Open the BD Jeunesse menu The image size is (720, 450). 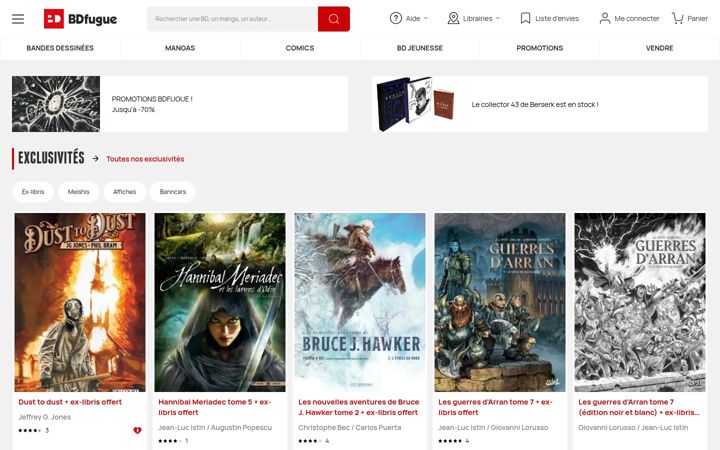420,48
